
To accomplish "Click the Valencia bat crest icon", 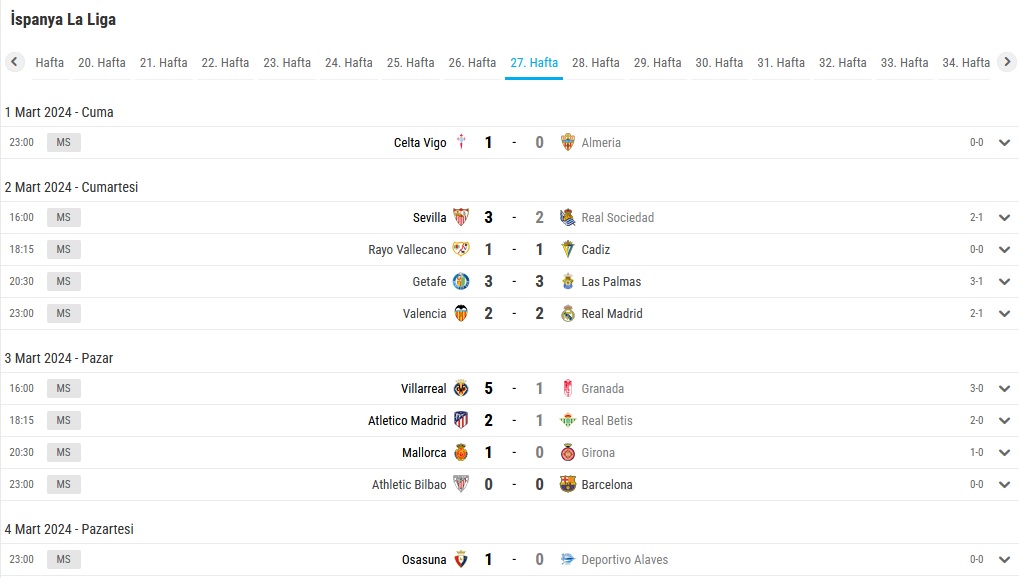I will (x=461, y=313).
